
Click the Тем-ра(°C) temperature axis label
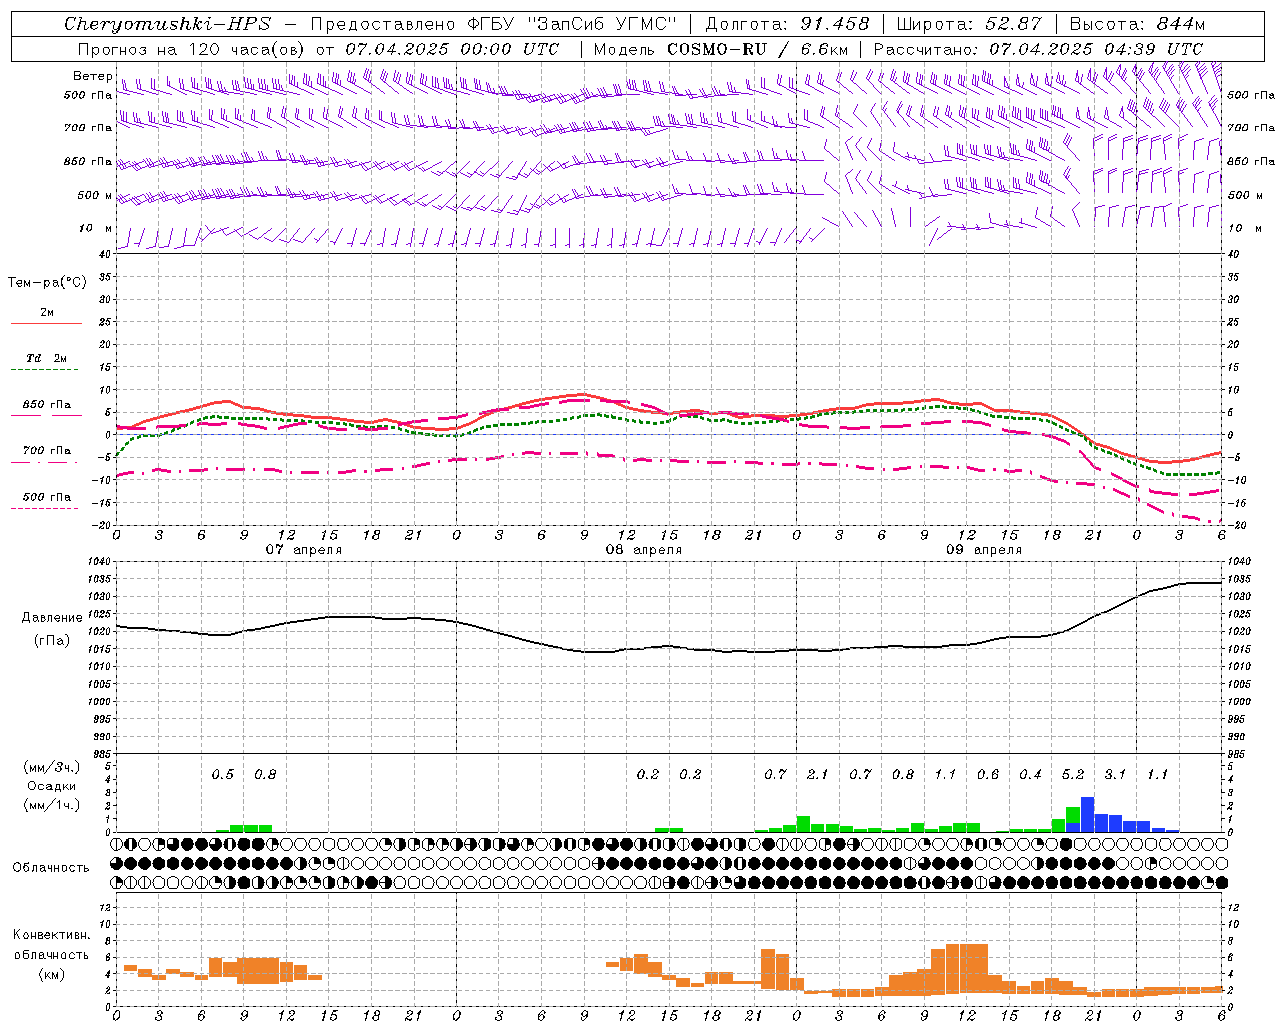tap(47, 282)
